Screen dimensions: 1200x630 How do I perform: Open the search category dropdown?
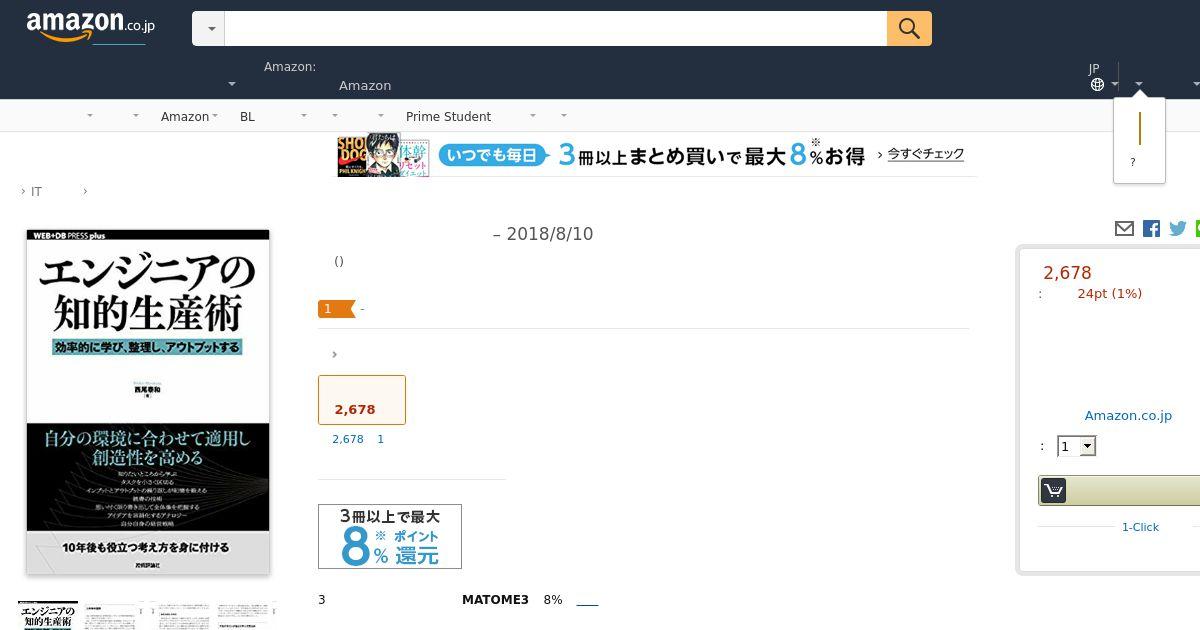pos(209,28)
